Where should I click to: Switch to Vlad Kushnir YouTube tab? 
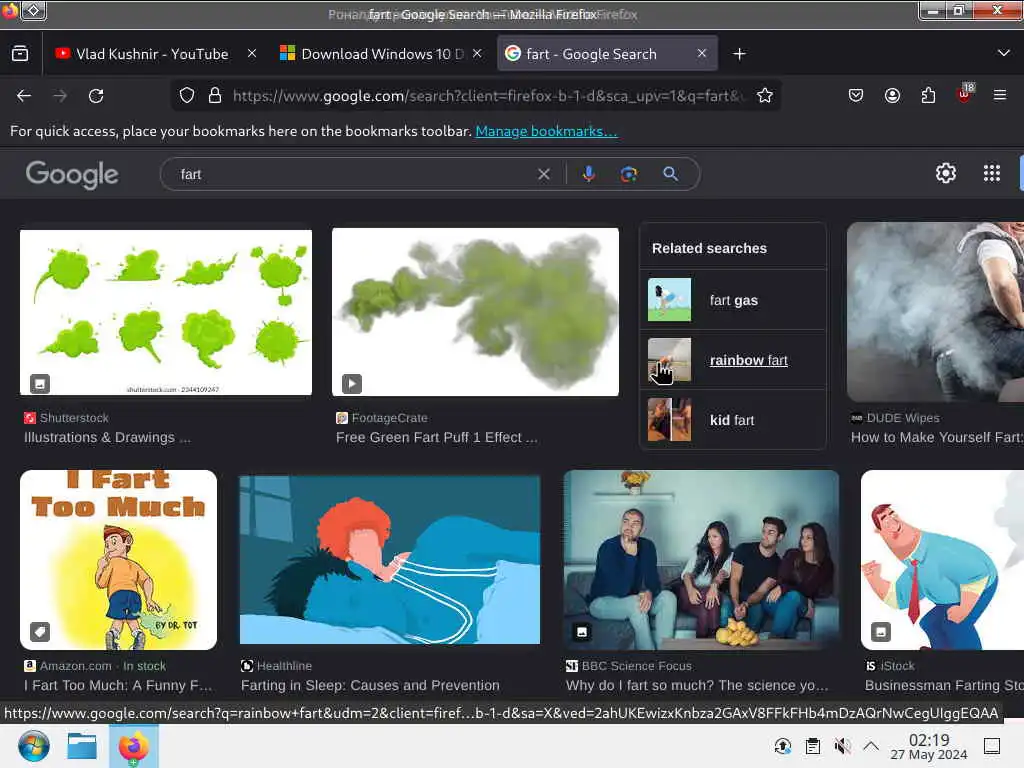point(152,54)
